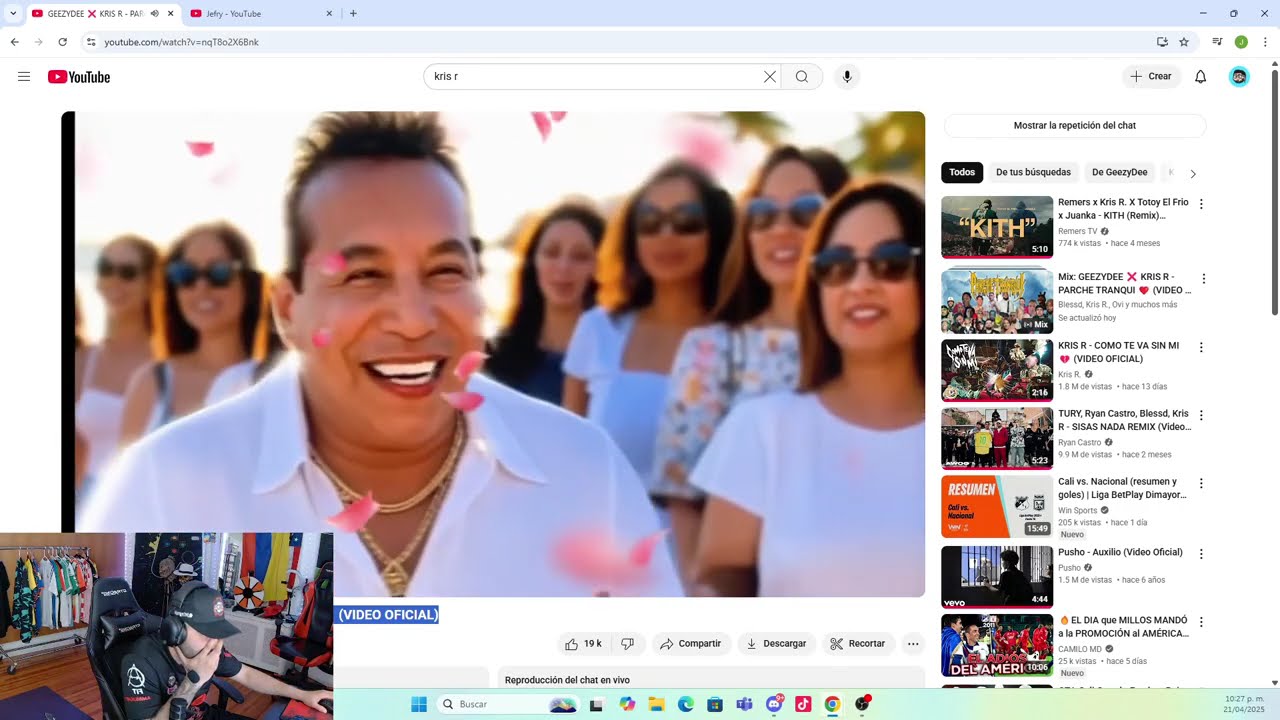This screenshot has width=1280, height=720.
Task: Click the magnifier search button
Action: 802,77
